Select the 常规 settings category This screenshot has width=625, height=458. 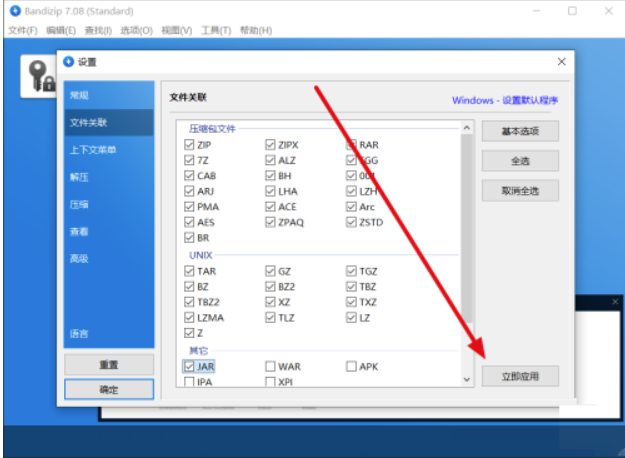click(109, 95)
